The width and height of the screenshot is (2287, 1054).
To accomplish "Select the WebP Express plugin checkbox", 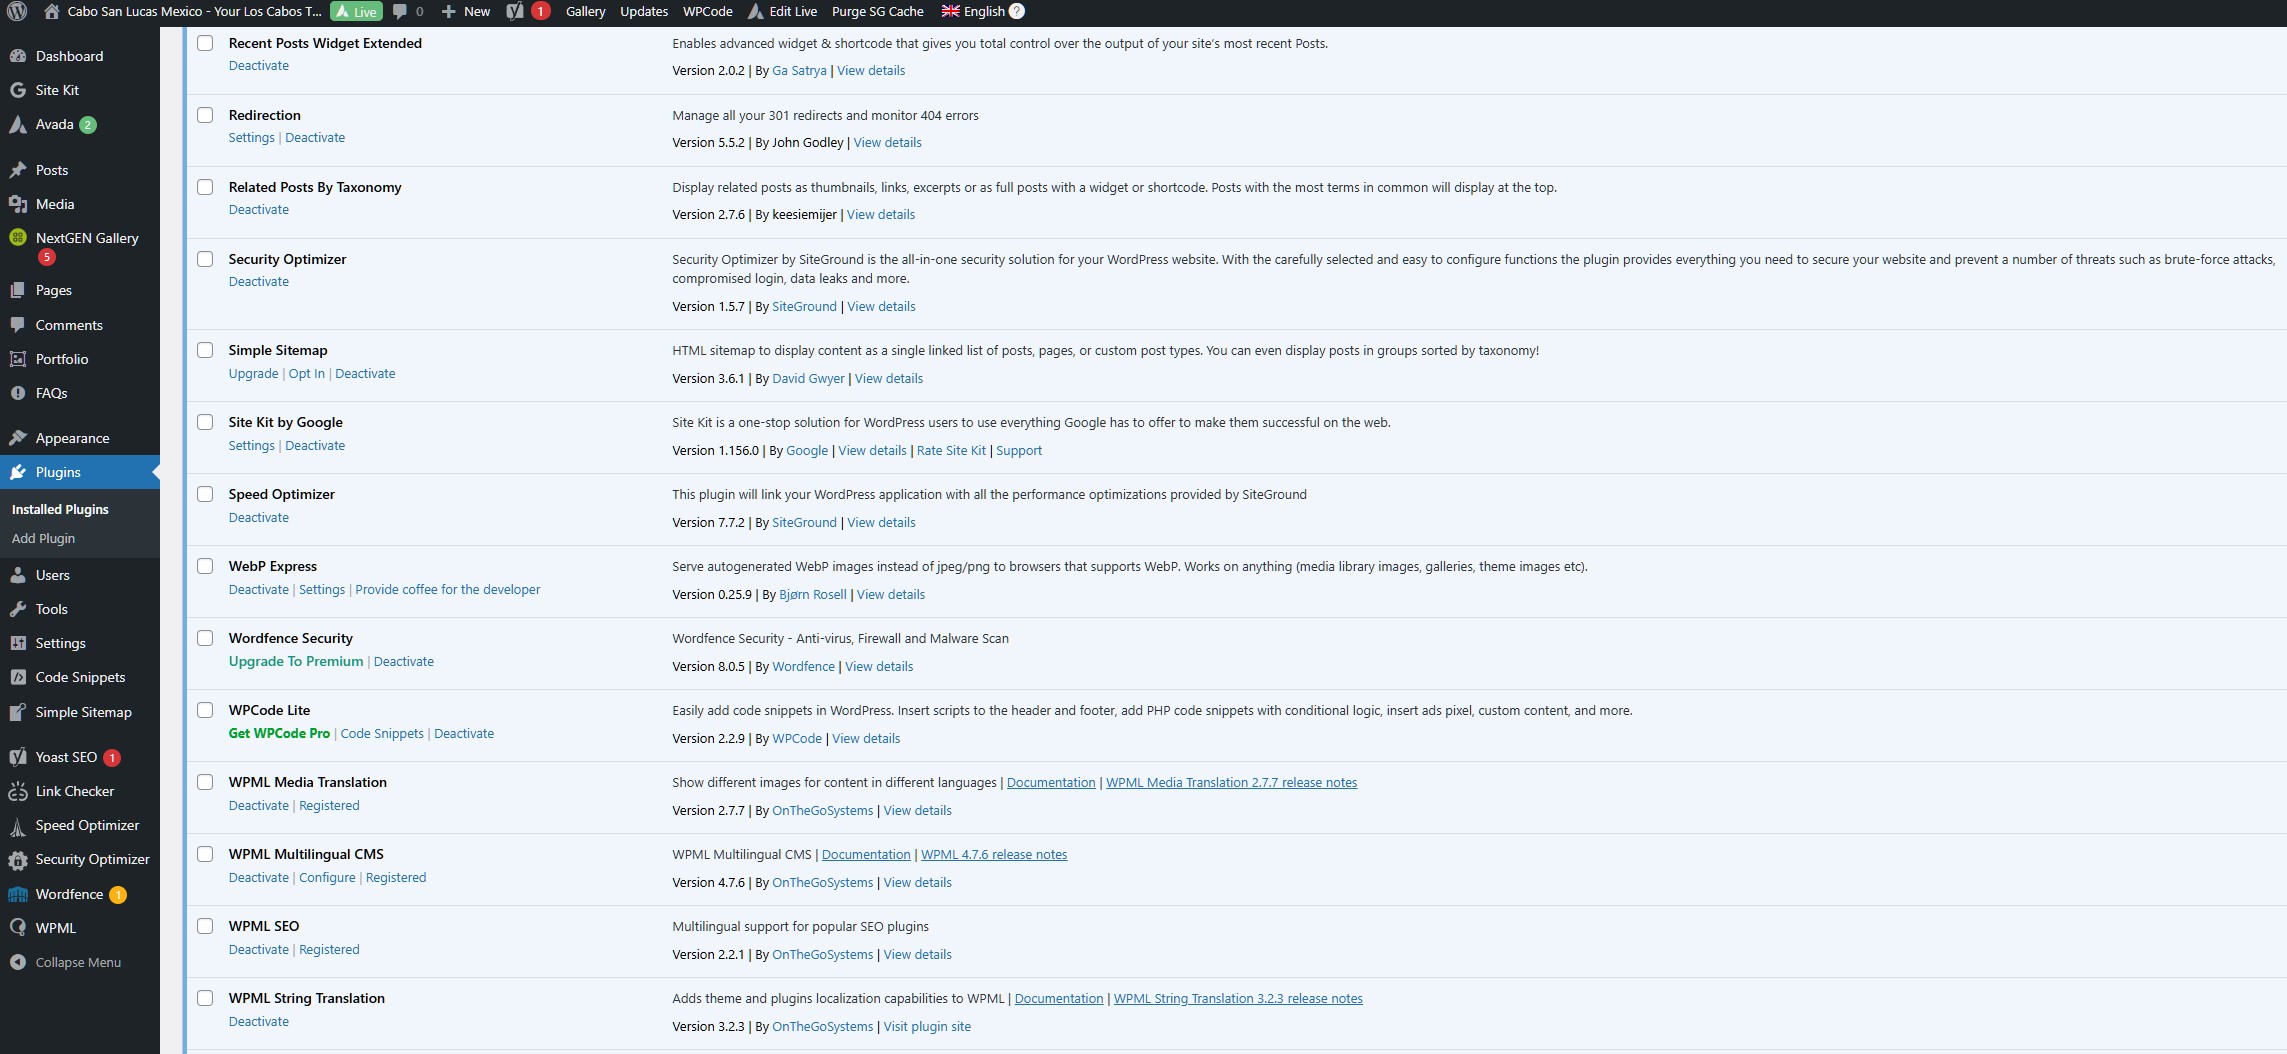I will coord(205,566).
